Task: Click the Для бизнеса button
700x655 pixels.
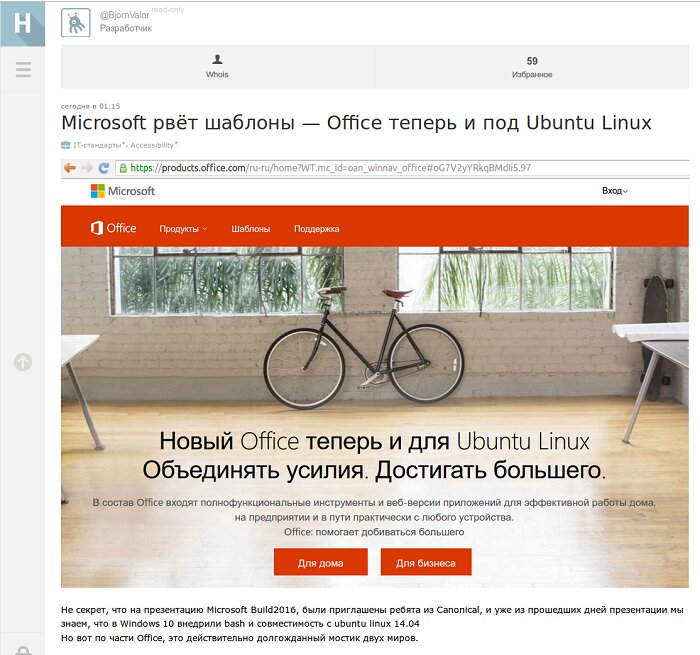Action: pos(426,562)
